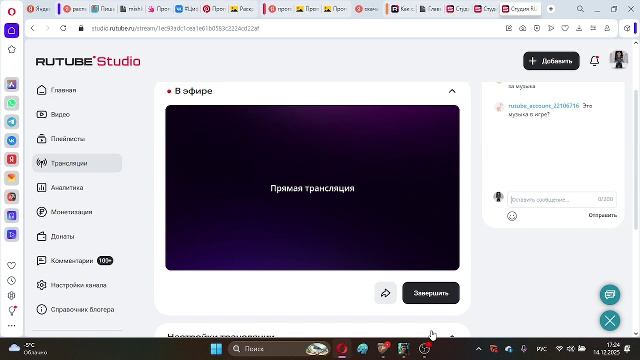Image resolution: width=640 pixels, height=360 pixels.
Task: Click the site lock icon
Action: (x=81, y=28)
